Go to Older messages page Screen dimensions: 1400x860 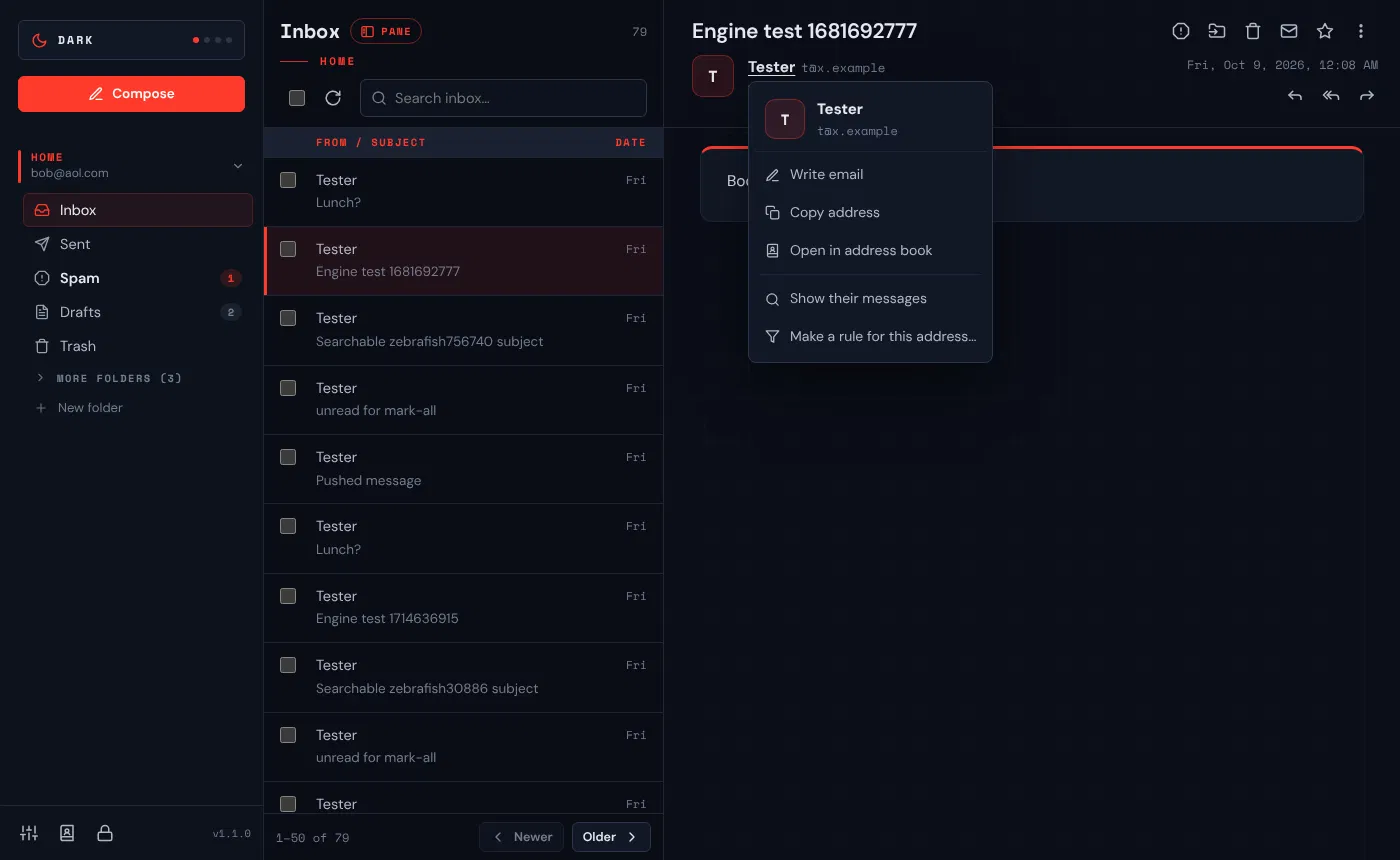coord(611,837)
